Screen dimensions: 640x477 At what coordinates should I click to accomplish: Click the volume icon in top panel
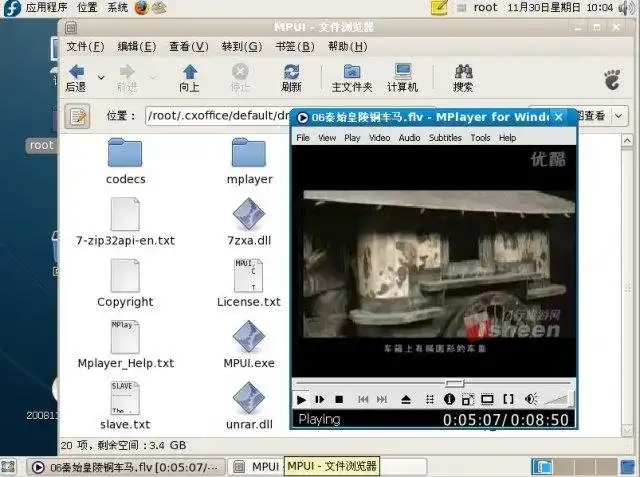click(x=626, y=8)
